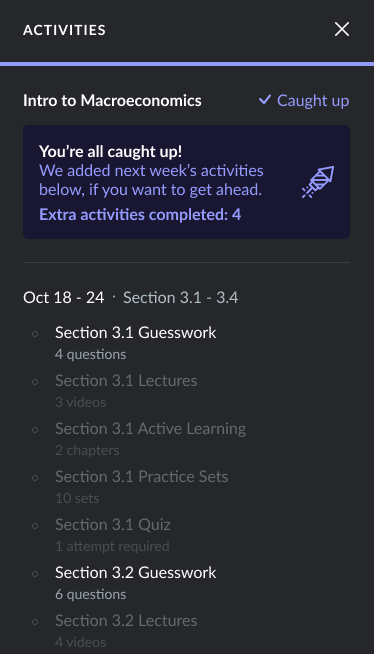Viewport: 374px width, 654px height.
Task: Click Extra activities completed: 4 text
Action: 140,214
